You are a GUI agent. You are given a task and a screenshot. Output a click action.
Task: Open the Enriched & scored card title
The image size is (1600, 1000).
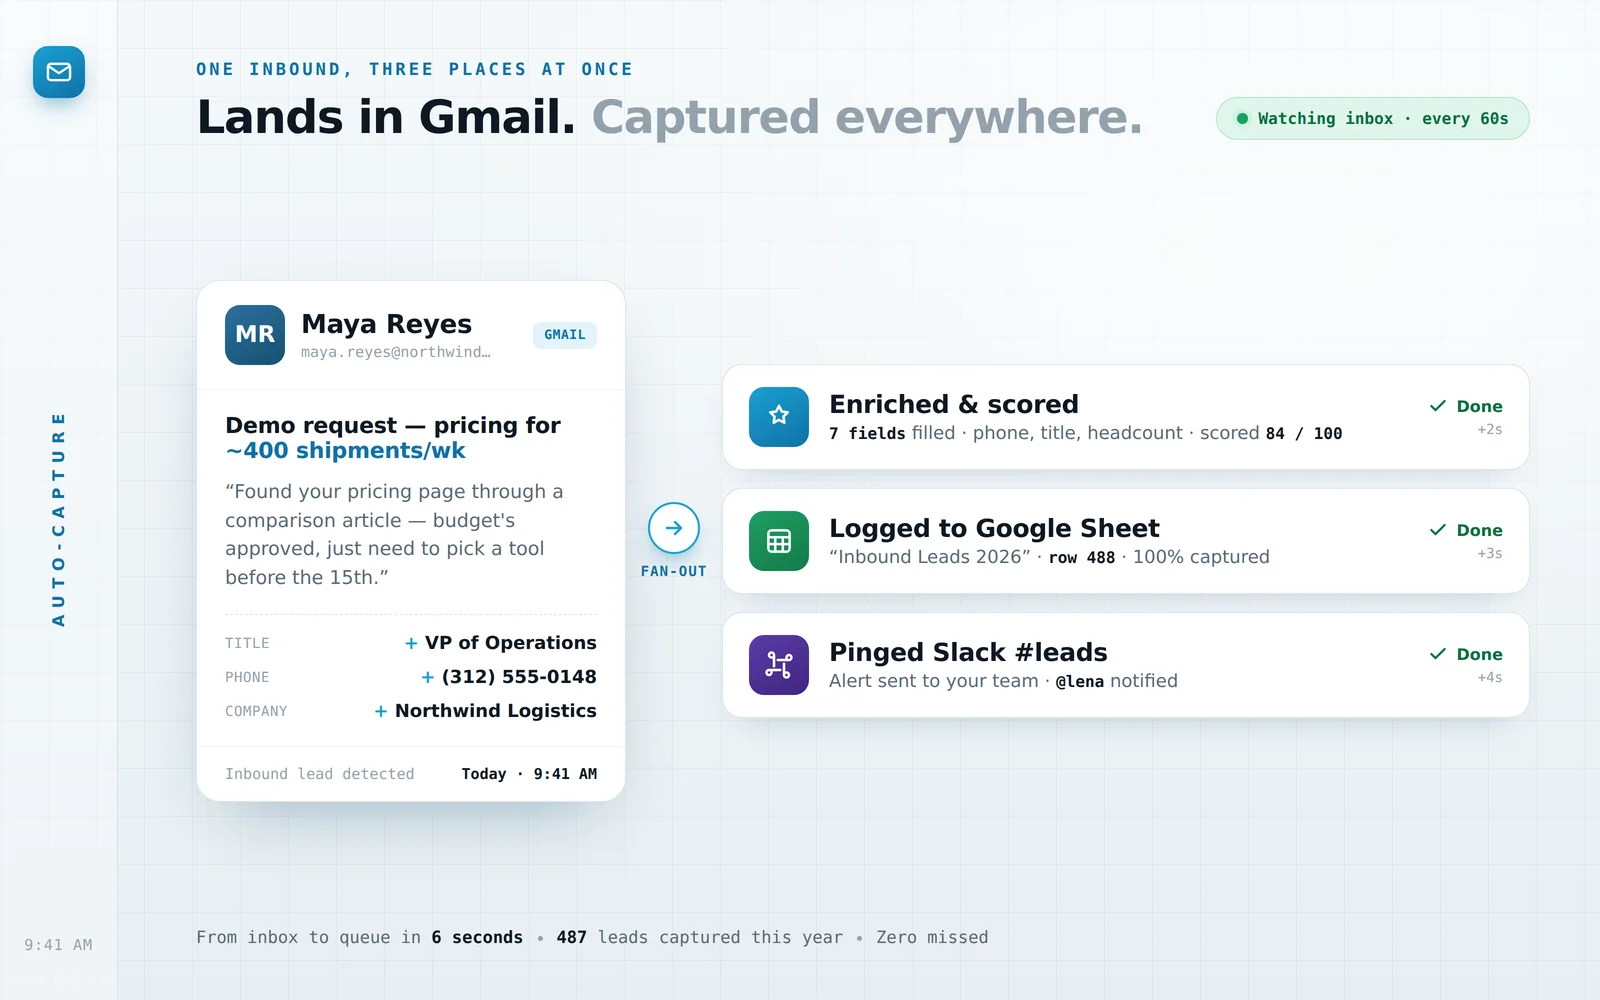tap(954, 404)
